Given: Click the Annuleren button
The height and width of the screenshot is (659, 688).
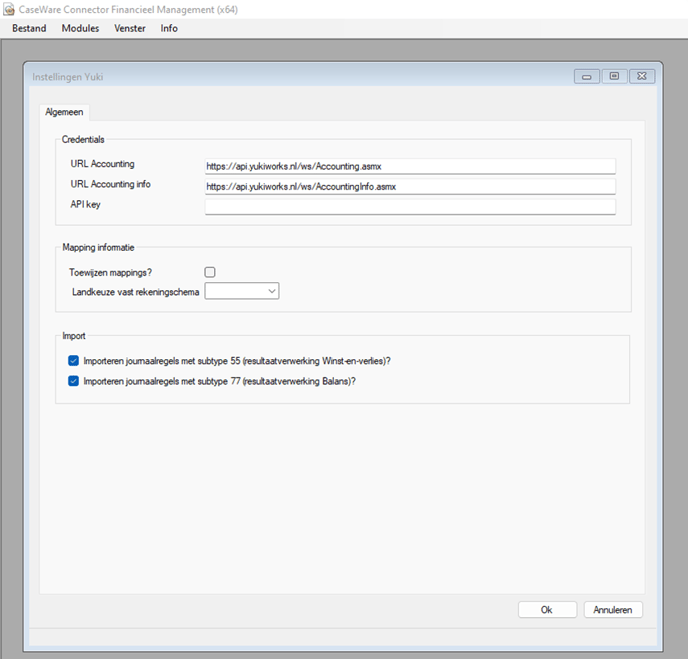Looking at the screenshot, I should pos(613,610).
